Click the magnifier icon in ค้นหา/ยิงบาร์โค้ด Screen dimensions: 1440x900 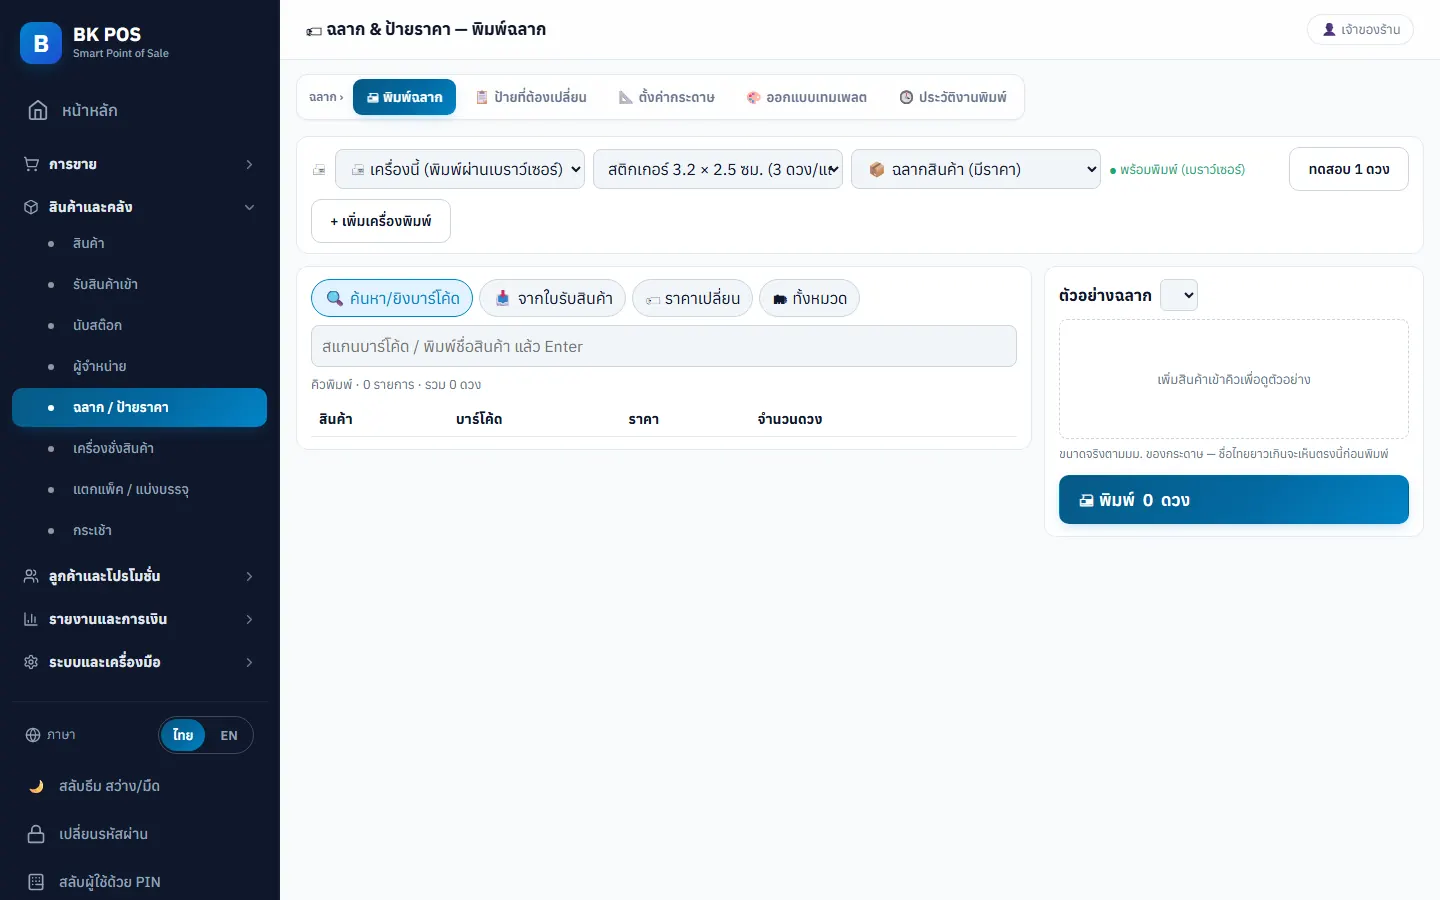click(335, 298)
